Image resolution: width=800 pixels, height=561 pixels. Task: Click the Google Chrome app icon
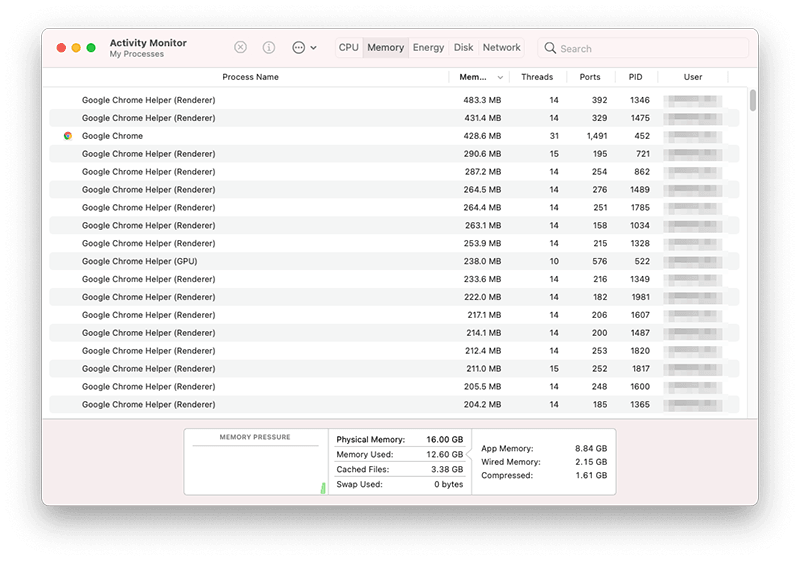(x=68, y=136)
